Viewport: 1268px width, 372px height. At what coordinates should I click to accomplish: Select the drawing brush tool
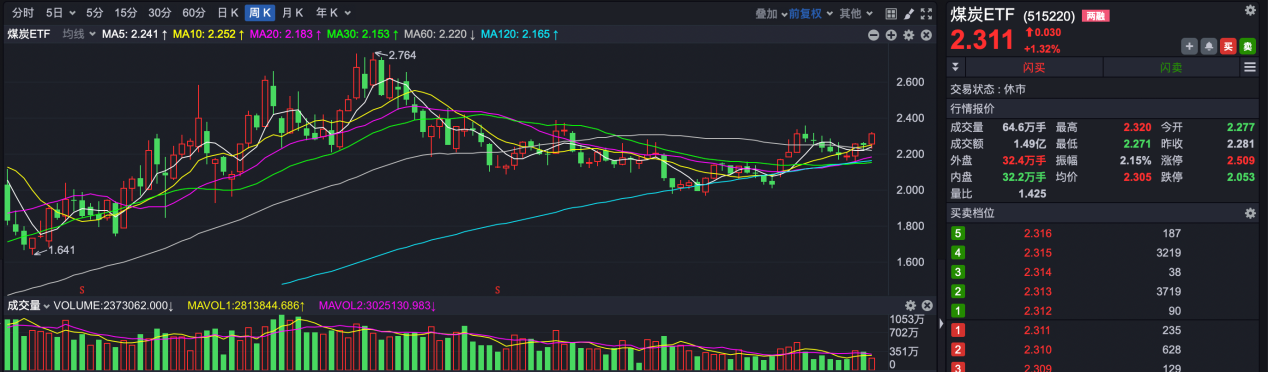[x=909, y=14]
